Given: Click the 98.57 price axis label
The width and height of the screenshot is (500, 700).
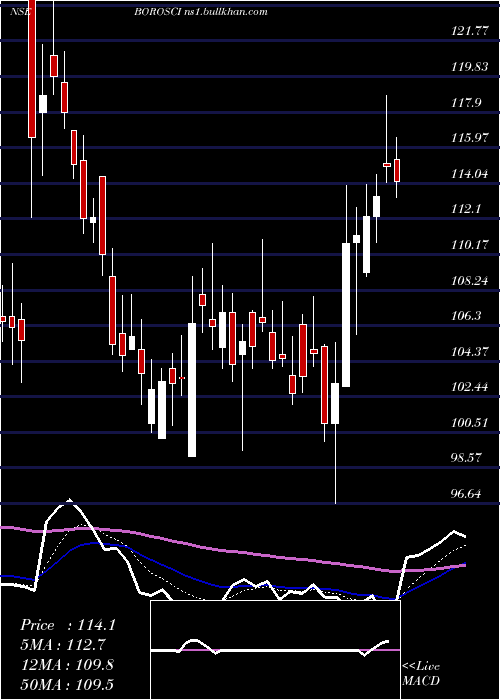Looking at the screenshot, I should click(468, 458).
